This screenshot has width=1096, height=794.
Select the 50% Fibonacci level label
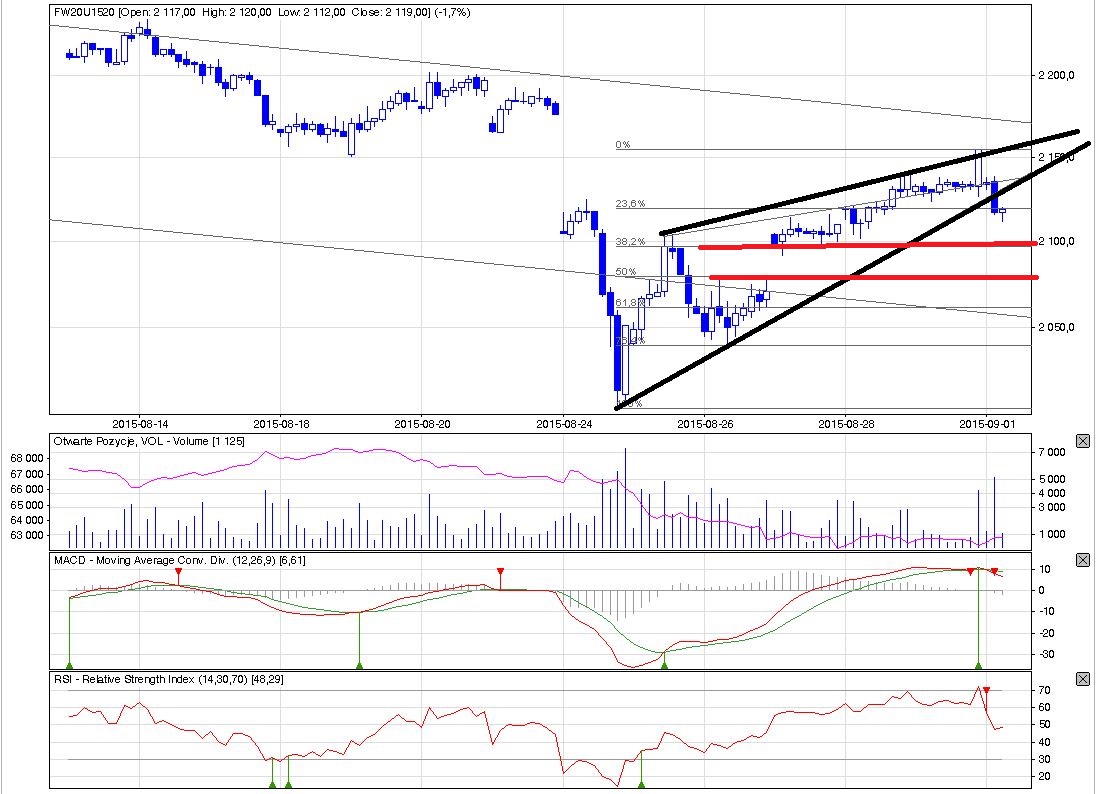point(626,271)
